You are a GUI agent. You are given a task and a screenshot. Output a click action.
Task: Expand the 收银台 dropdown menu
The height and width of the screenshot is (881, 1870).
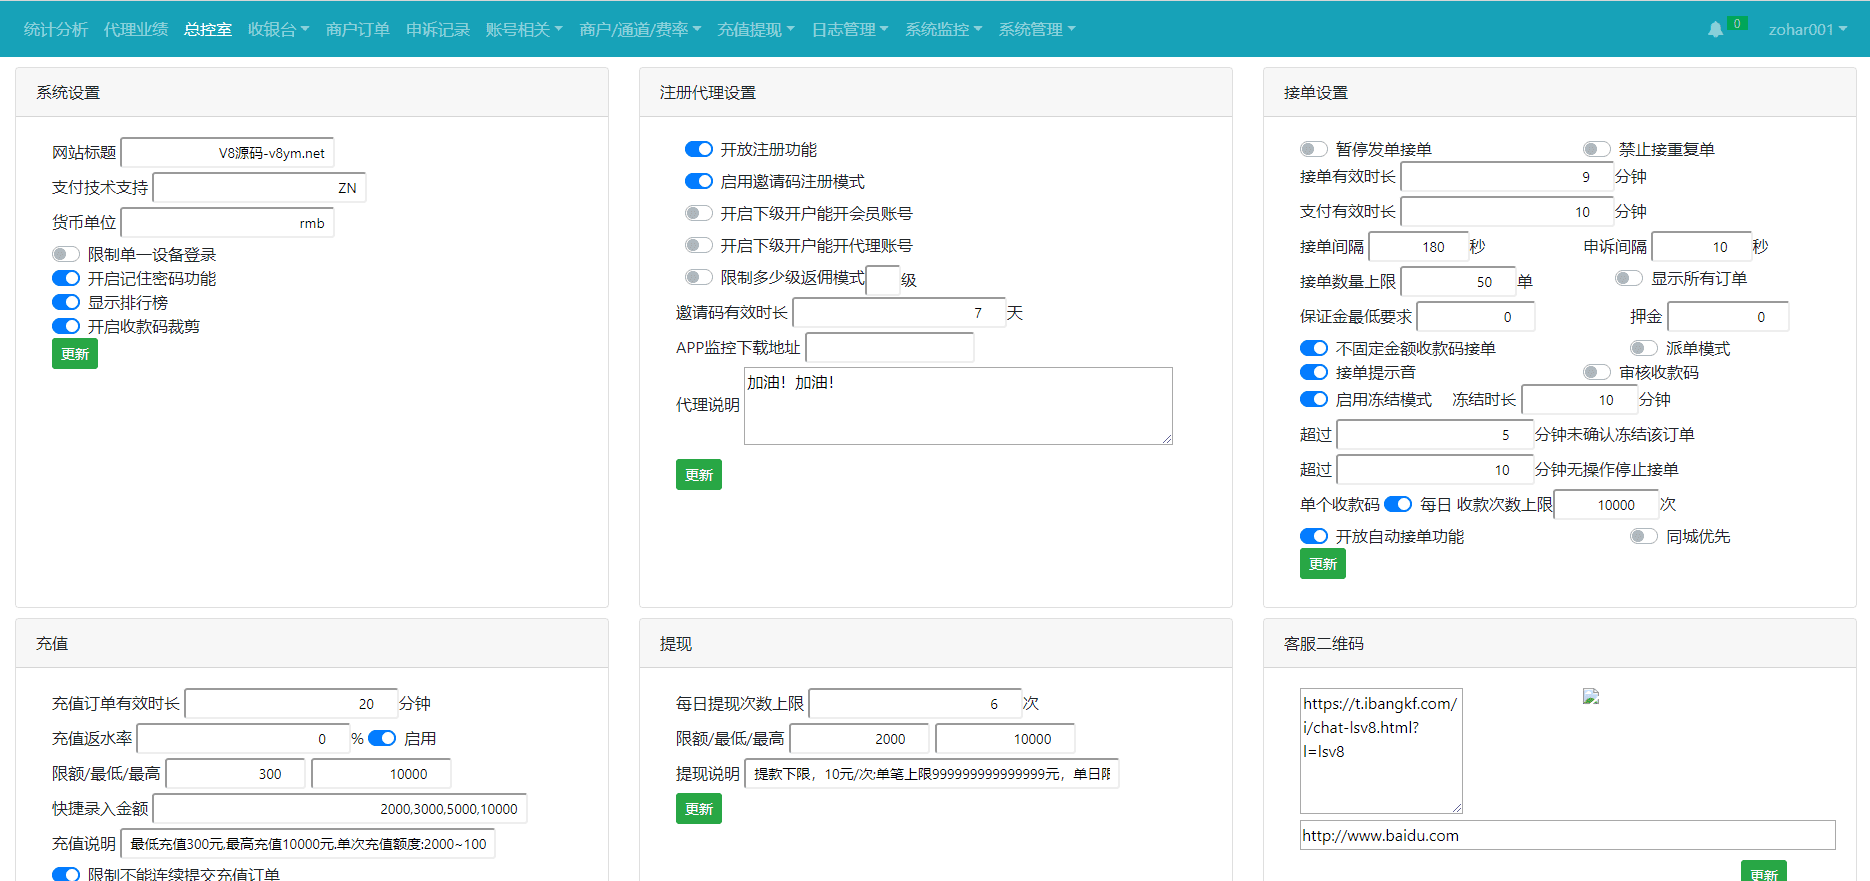[x=278, y=30]
